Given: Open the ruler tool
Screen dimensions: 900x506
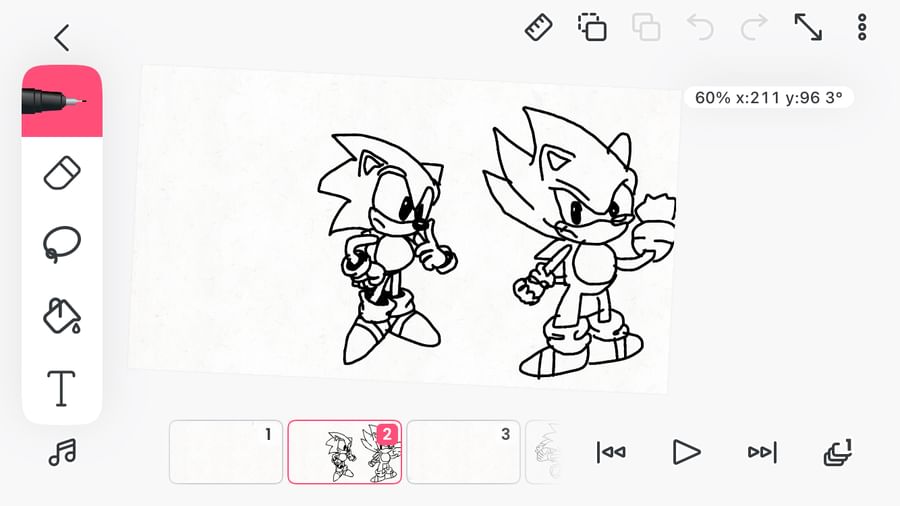Looking at the screenshot, I should (538, 27).
